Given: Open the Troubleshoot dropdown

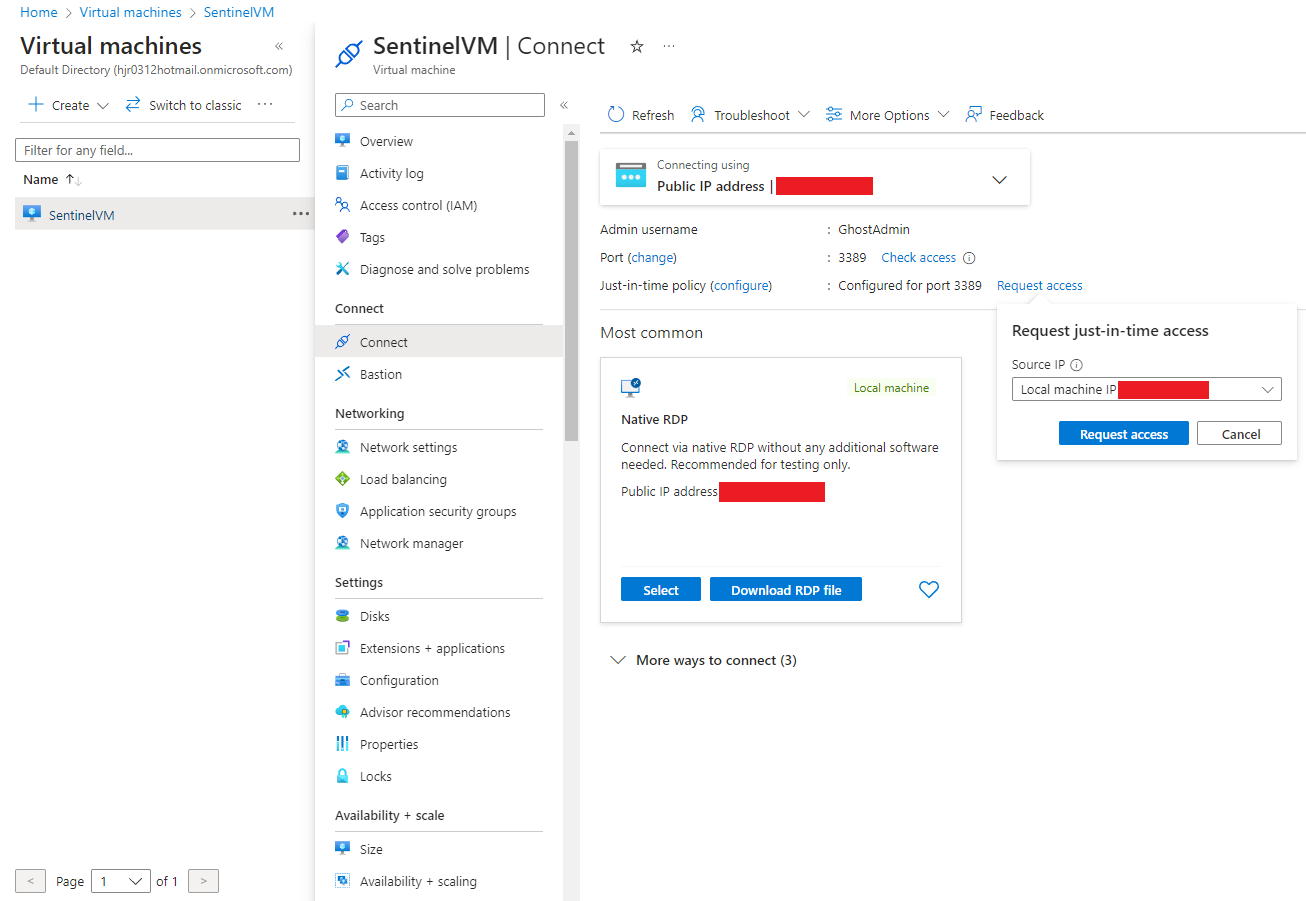Looking at the screenshot, I should (750, 115).
